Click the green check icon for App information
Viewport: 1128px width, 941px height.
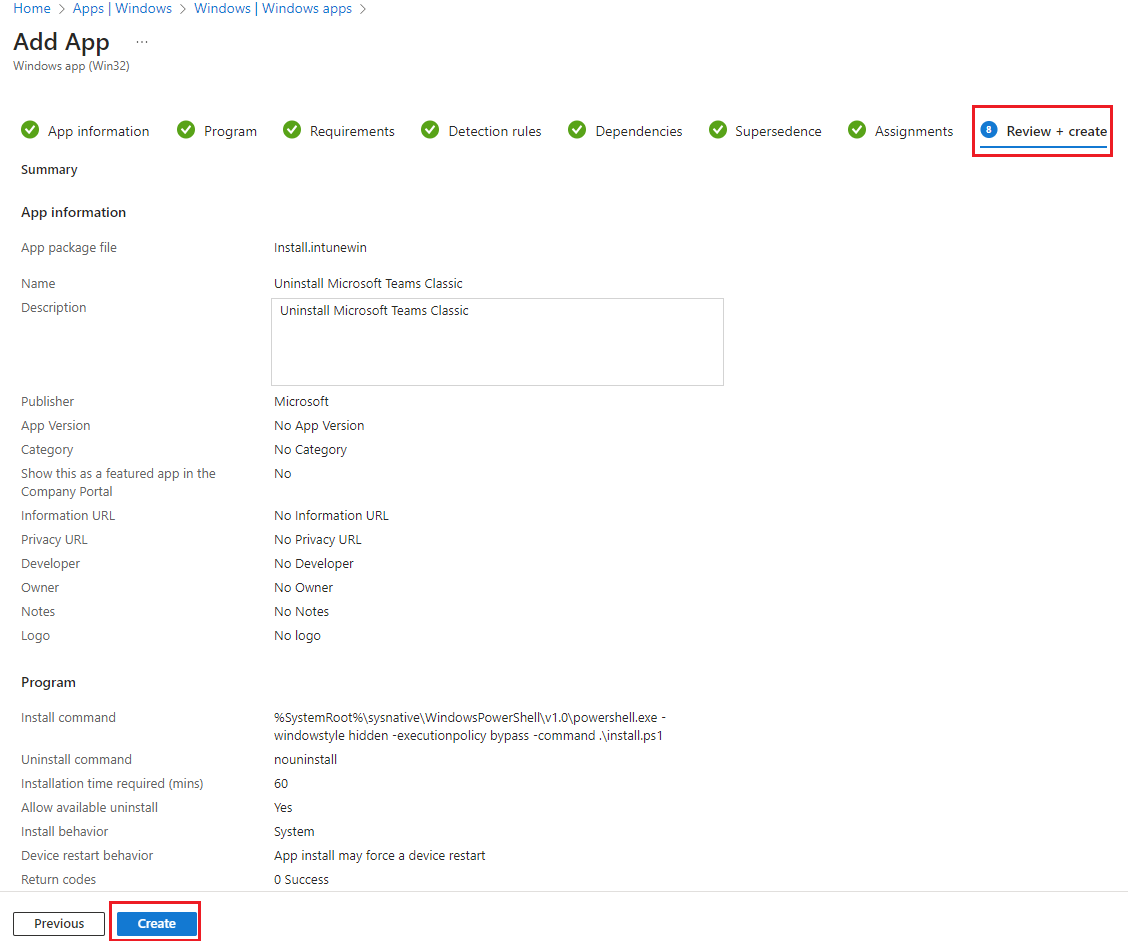tap(30, 129)
